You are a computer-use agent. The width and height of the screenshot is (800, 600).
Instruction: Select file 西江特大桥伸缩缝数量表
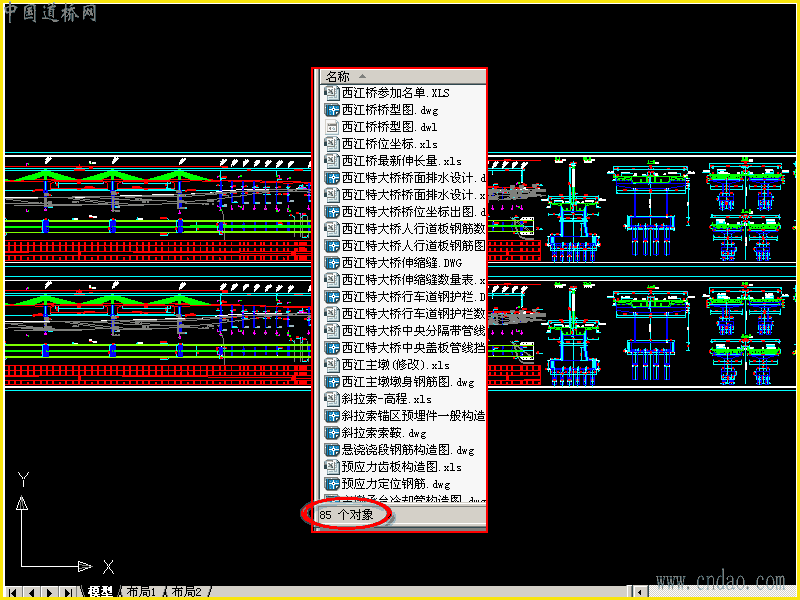pos(413,280)
